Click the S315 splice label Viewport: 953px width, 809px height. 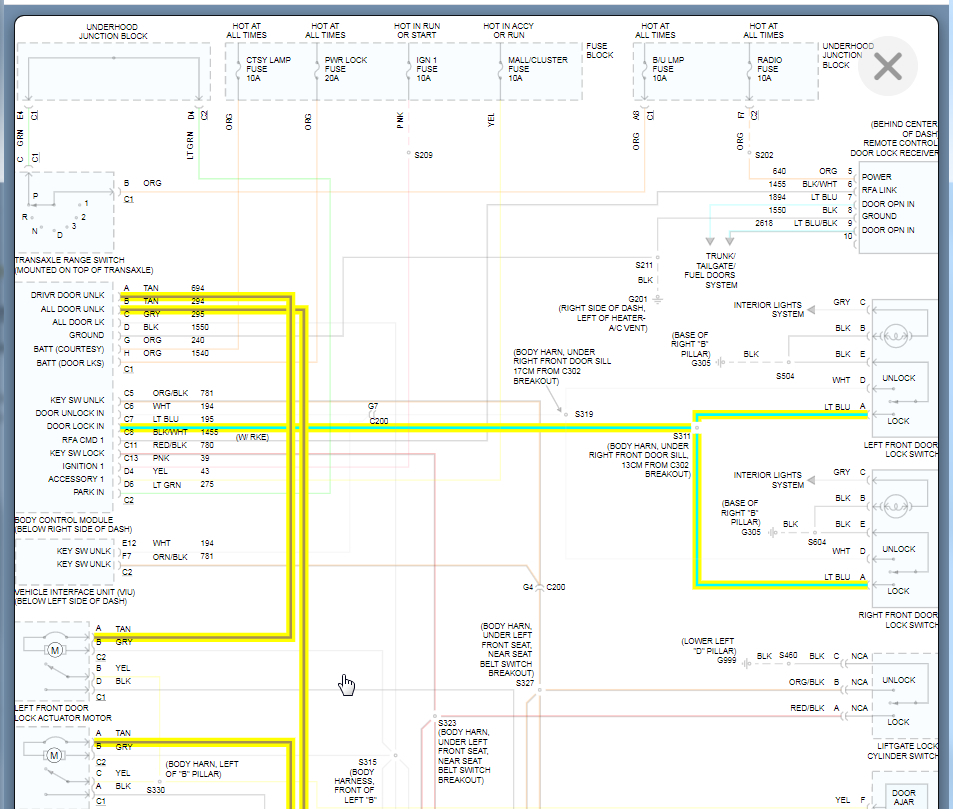(367, 762)
